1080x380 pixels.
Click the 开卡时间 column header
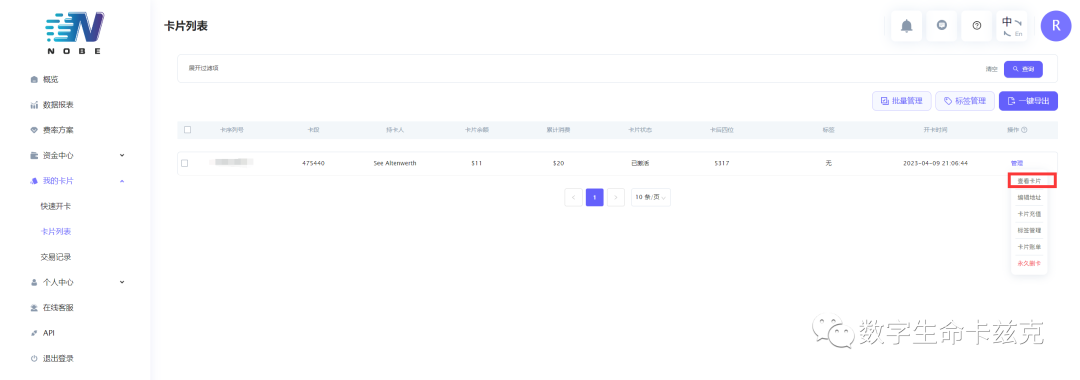pyautogui.click(x=935, y=129)
